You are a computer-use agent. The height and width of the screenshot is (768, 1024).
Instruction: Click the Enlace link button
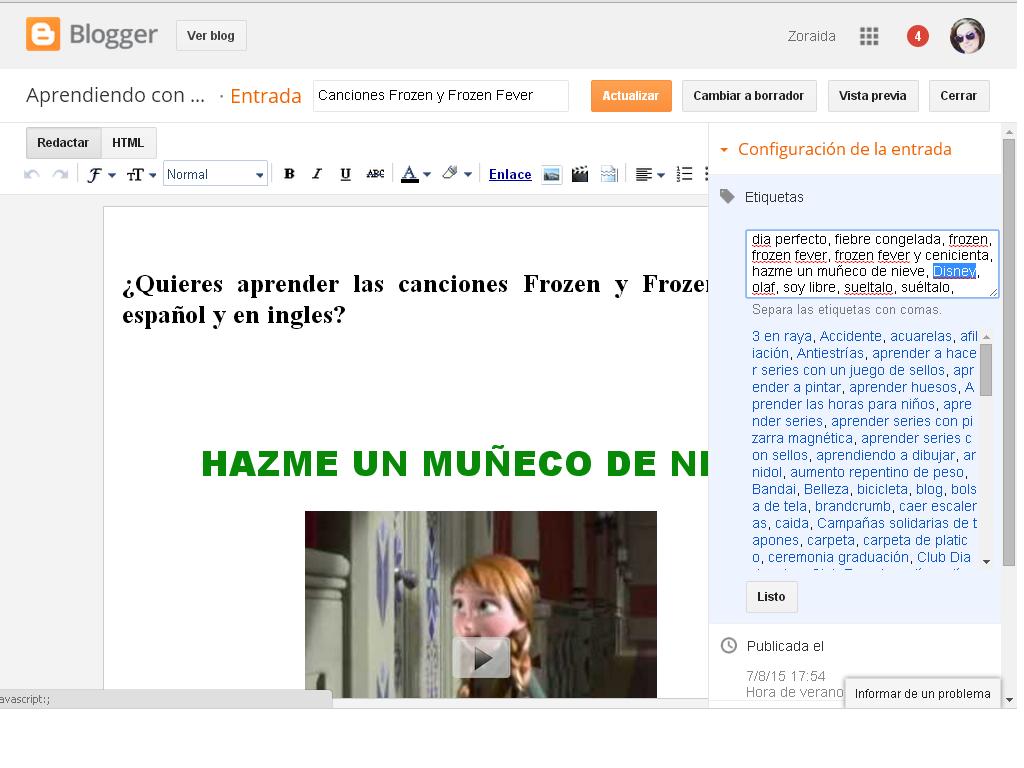coord(510,174)
